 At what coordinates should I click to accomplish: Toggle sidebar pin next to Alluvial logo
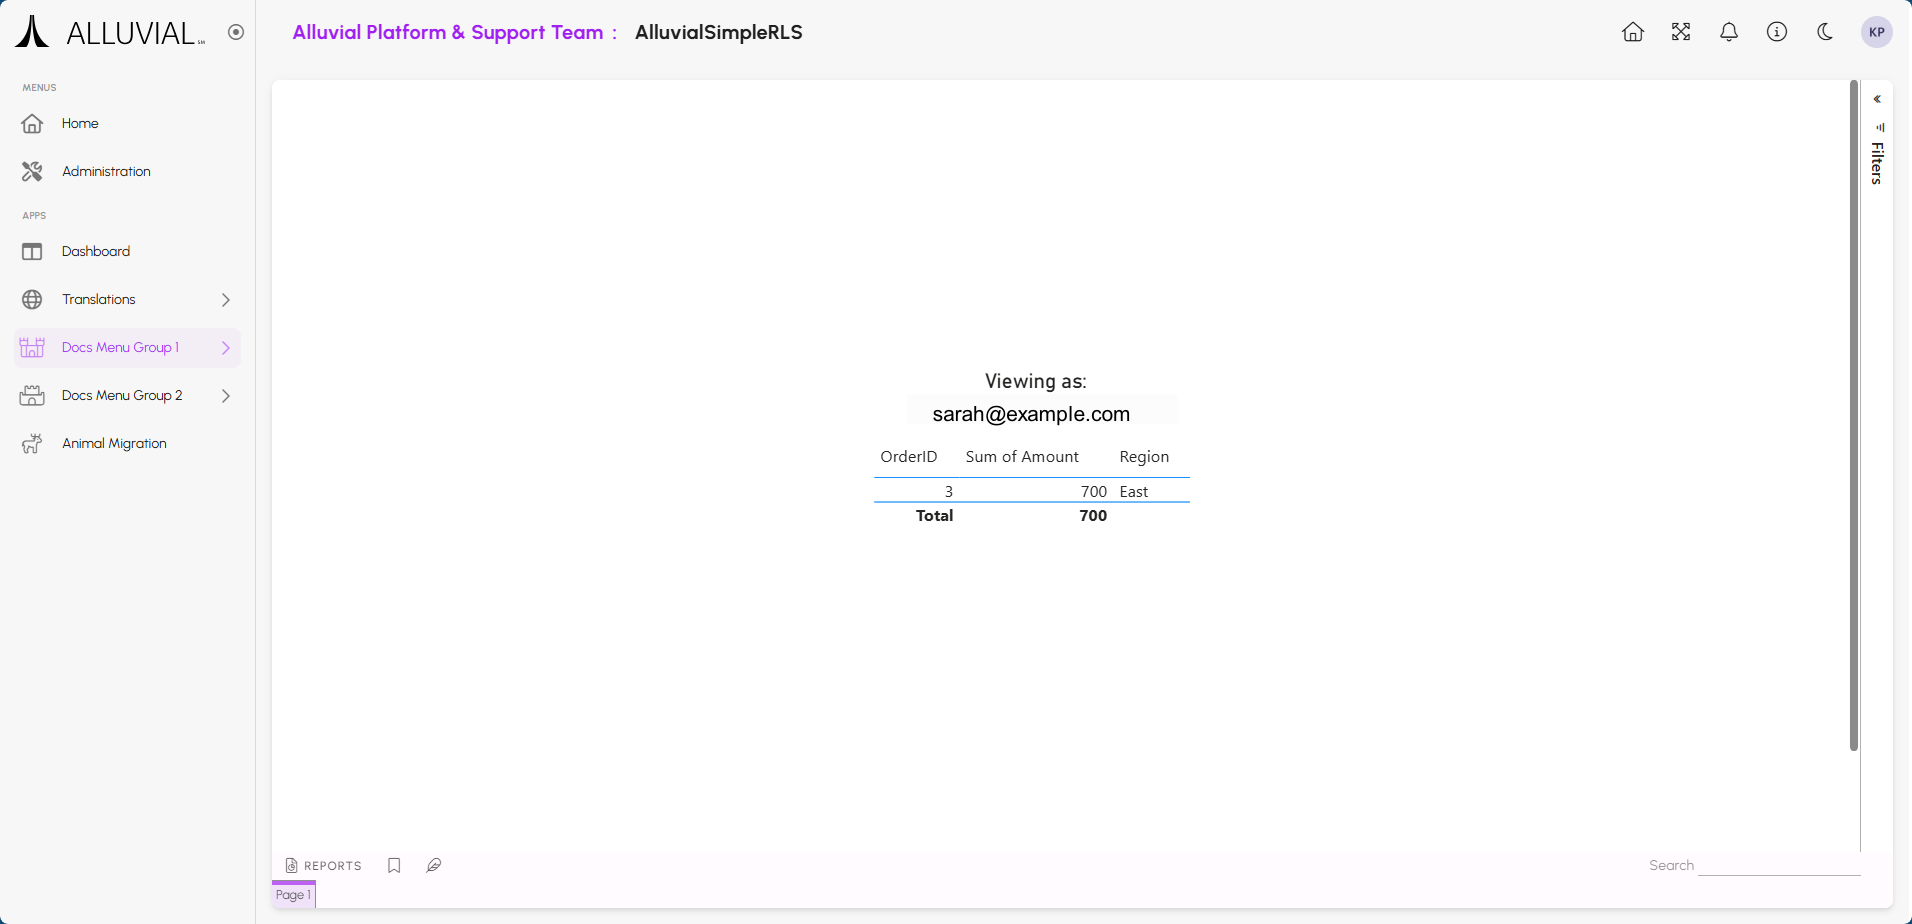tap(236, 32)
